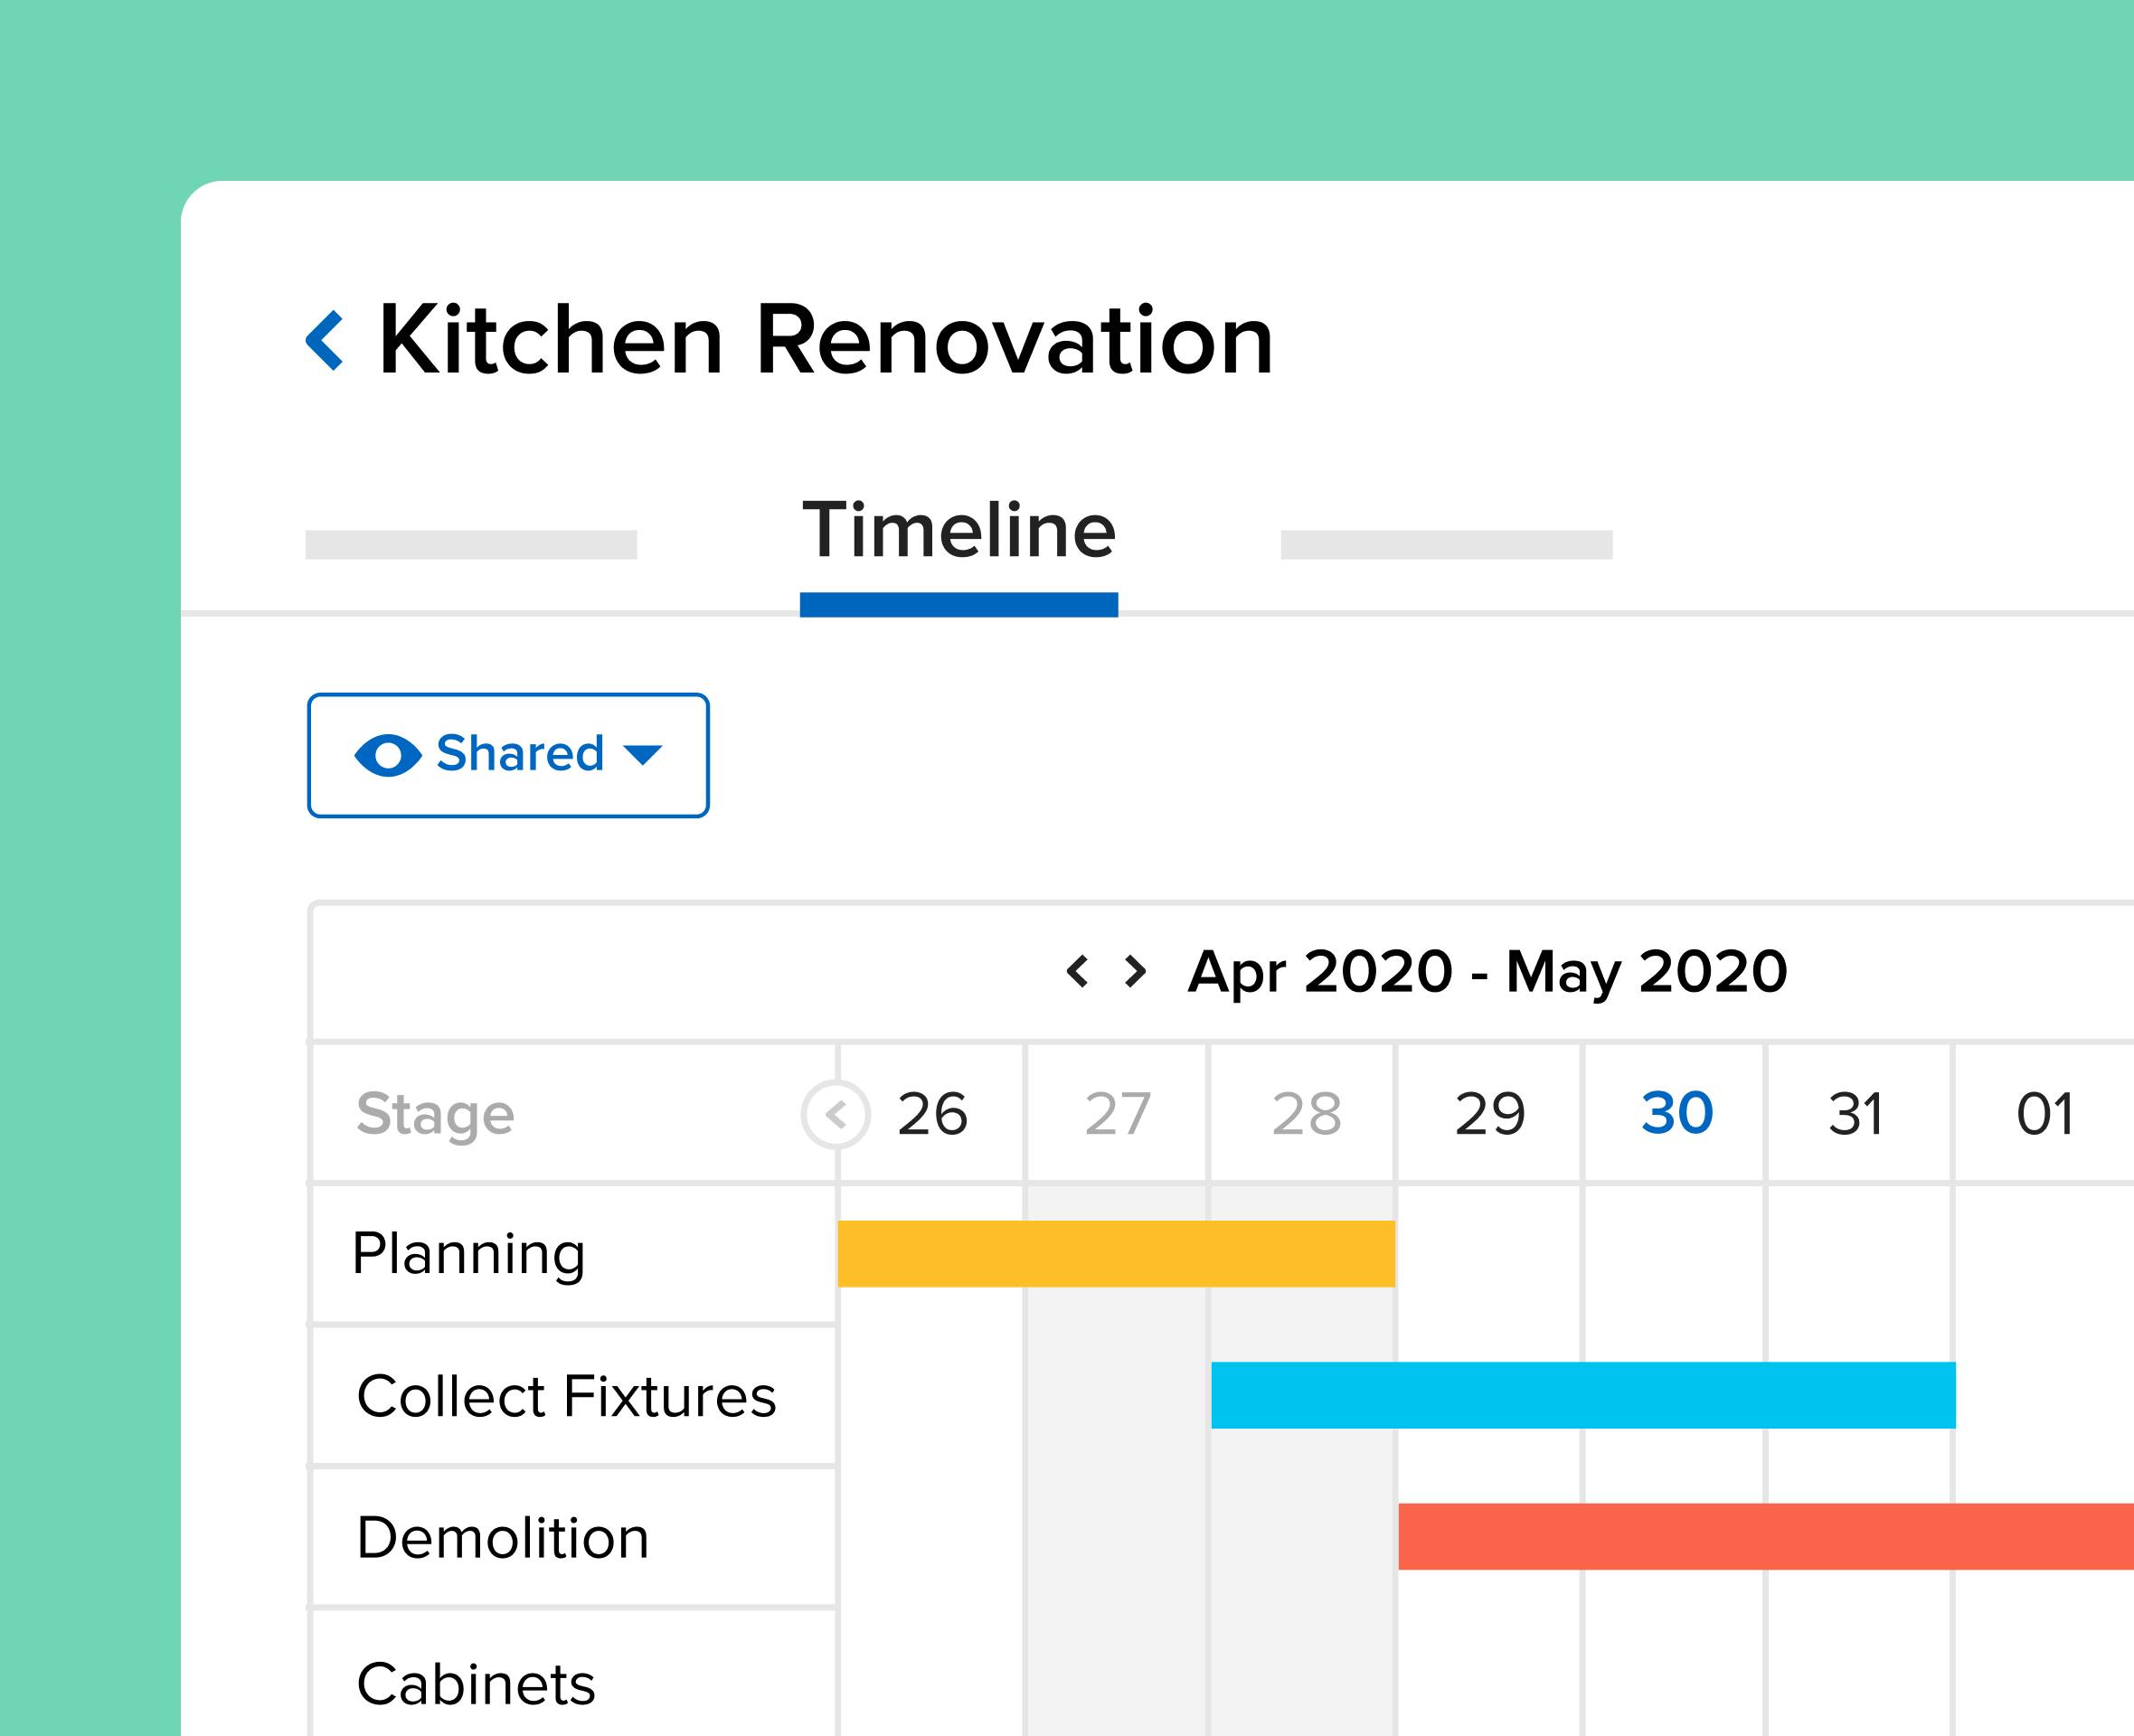Viewport: 2134px width, 1736px height.
Task: Collapse the Stage column with circled chevron
Action: [836, 1114]
